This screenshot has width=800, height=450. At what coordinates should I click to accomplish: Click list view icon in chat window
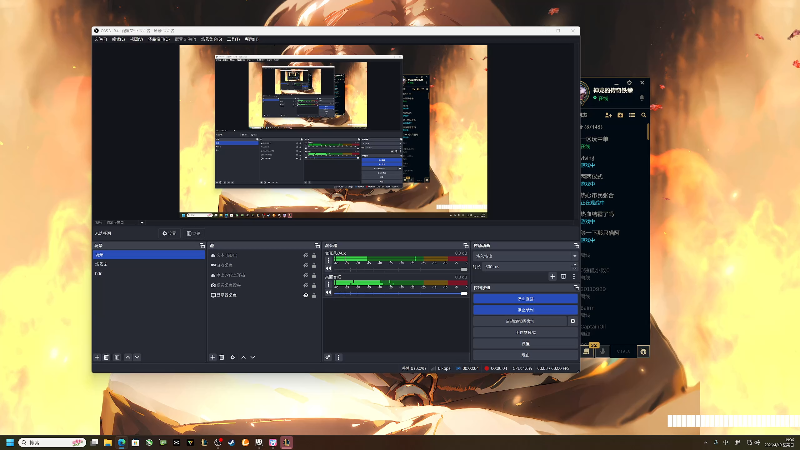coord(632,115)
